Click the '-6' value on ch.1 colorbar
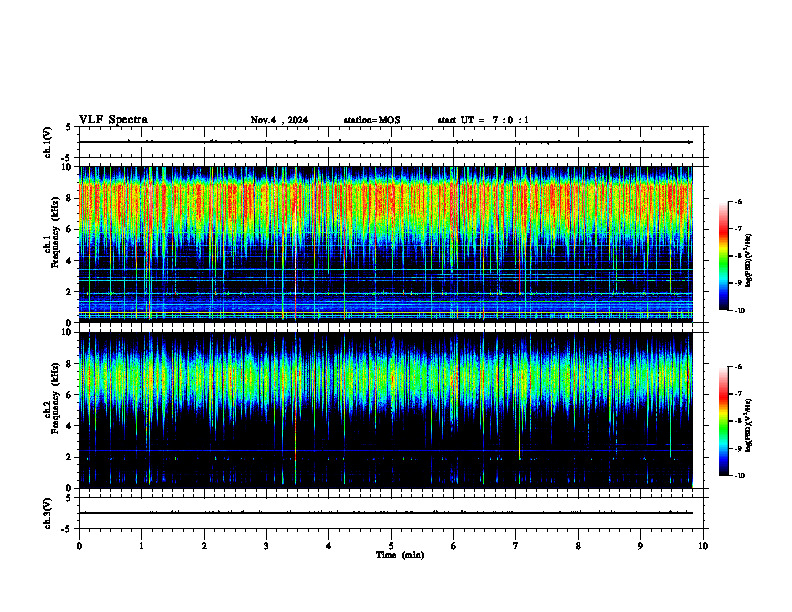The height and width of the screenshot is (612, 792). click(738, 201)
